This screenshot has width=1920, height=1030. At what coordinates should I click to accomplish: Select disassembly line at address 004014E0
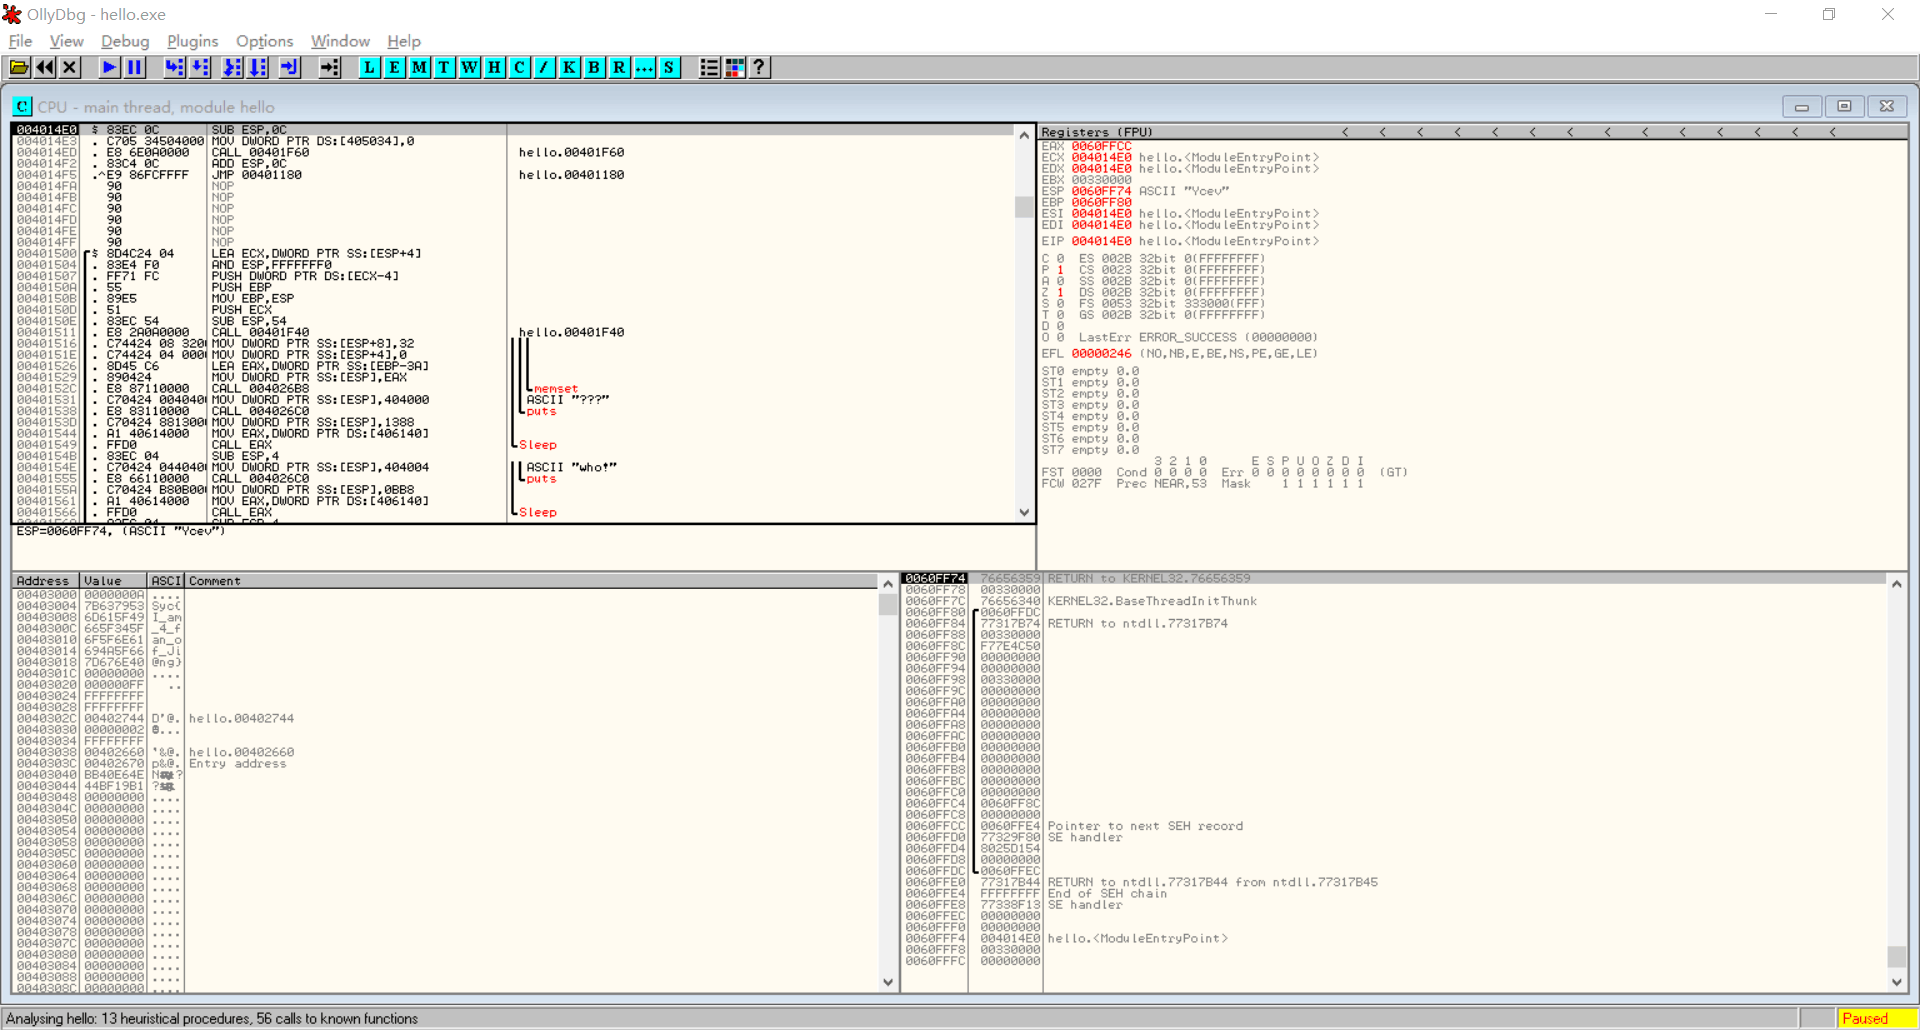coord(513,130)
